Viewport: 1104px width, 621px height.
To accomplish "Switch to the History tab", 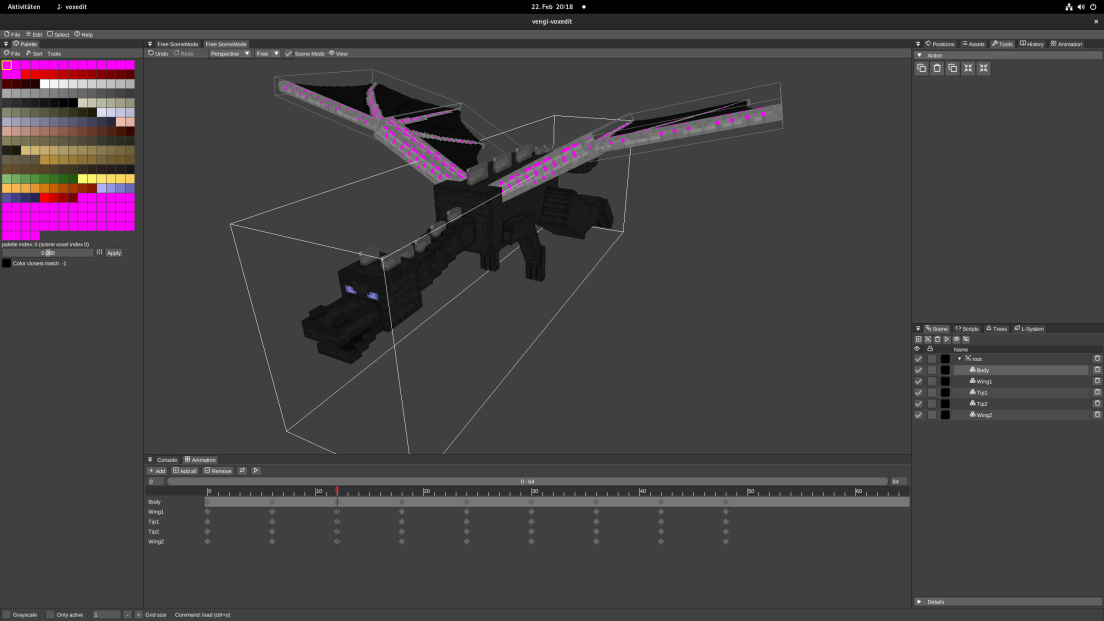I will tap(1032, 44).
